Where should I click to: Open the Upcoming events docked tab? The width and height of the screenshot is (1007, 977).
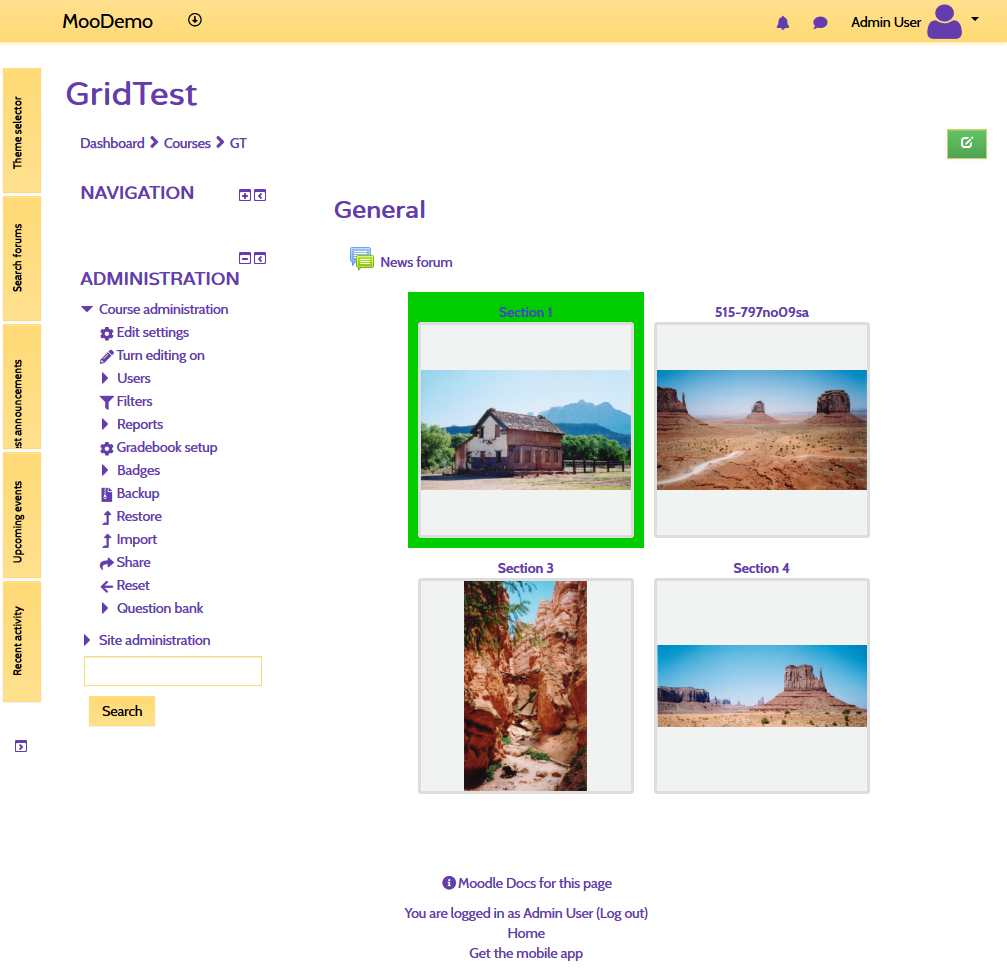(x=22, y=516)
